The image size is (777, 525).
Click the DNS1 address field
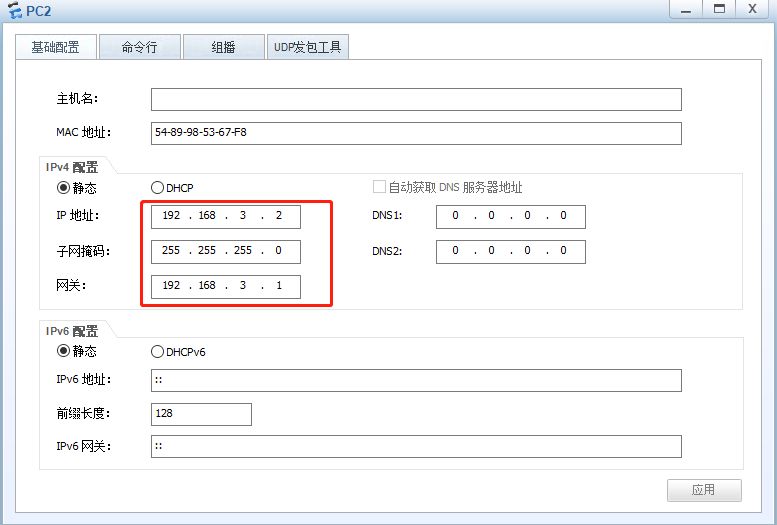click(x=510, y=217)
